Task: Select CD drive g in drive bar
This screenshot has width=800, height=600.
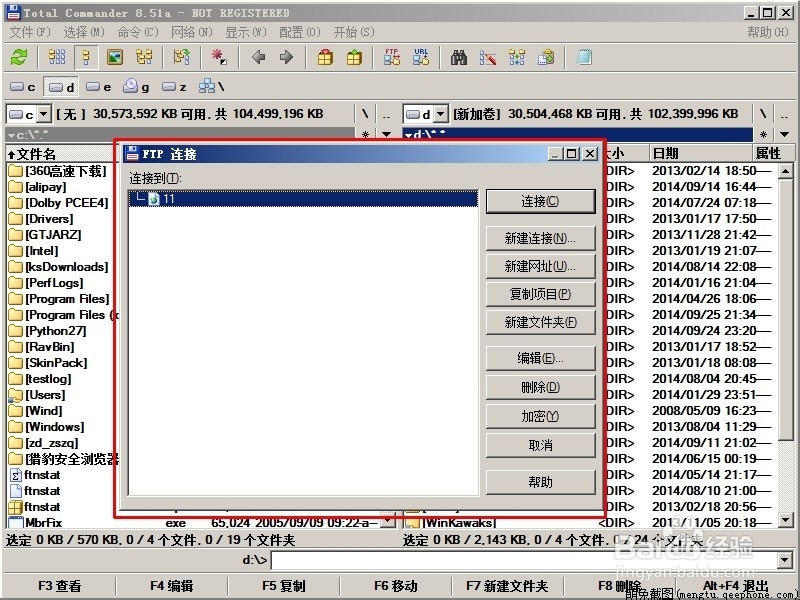Action: (x=136, y=87)
